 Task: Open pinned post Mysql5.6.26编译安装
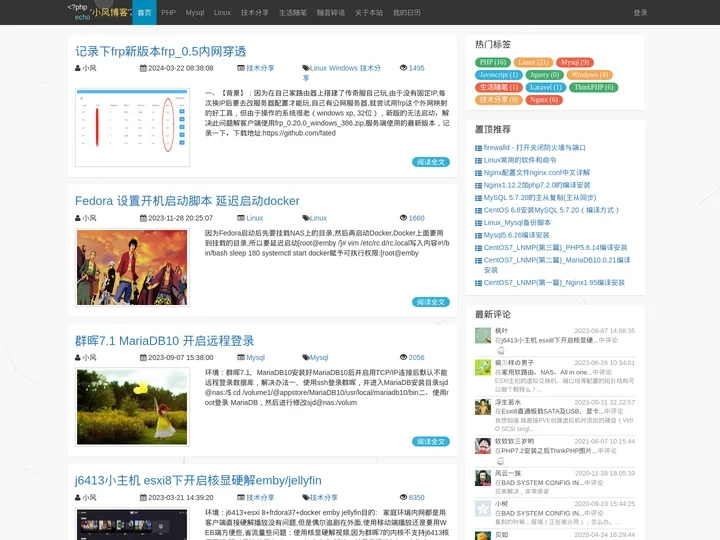pyautogui.click(x=516, y=235)
